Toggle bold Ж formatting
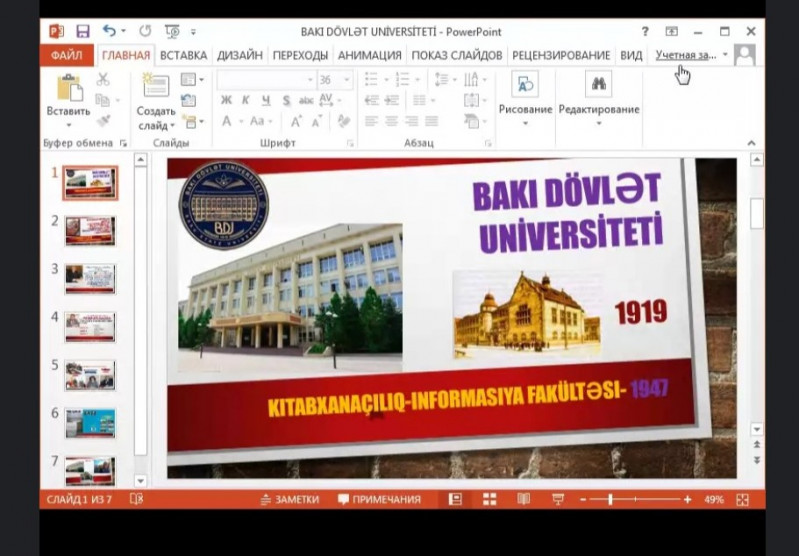 226,100
